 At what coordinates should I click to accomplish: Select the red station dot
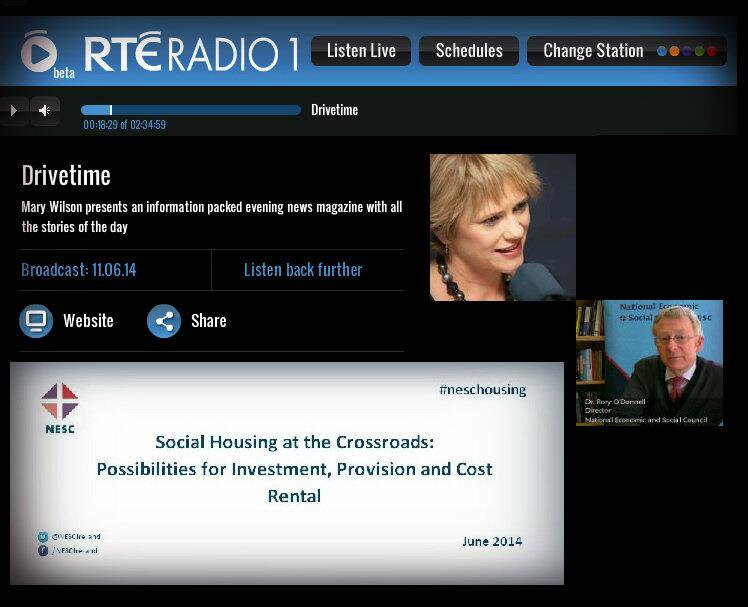[x=712, y=51]
